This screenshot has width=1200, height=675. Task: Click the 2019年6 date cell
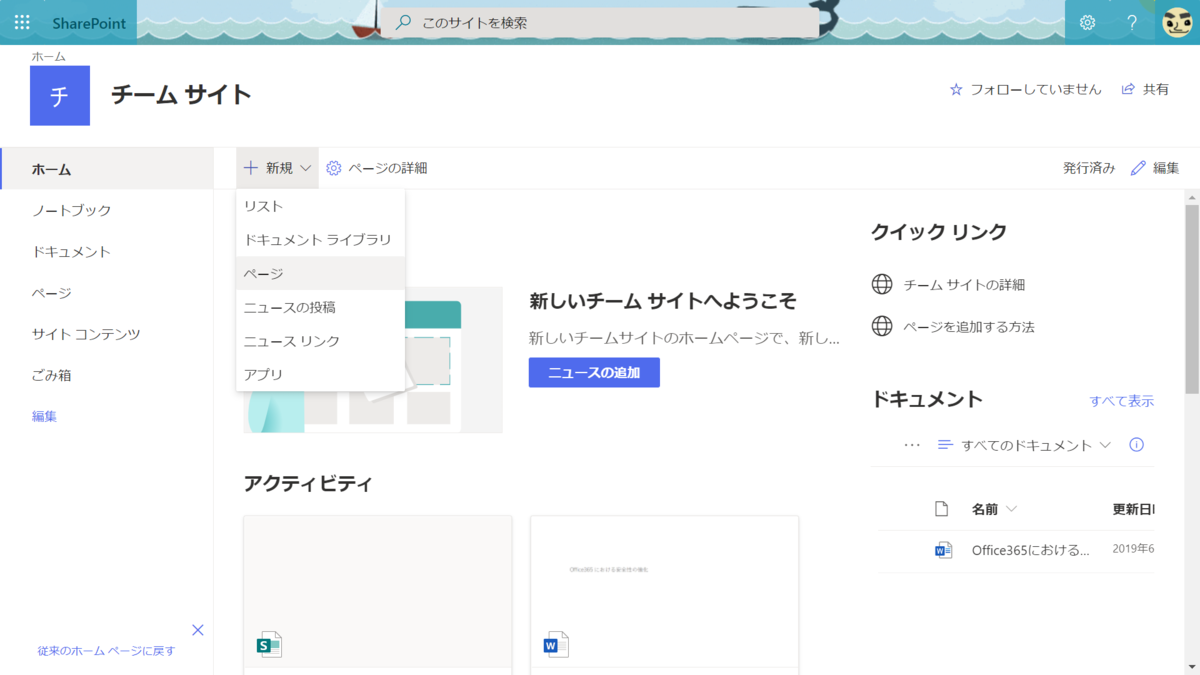(x=1133, y=550)
